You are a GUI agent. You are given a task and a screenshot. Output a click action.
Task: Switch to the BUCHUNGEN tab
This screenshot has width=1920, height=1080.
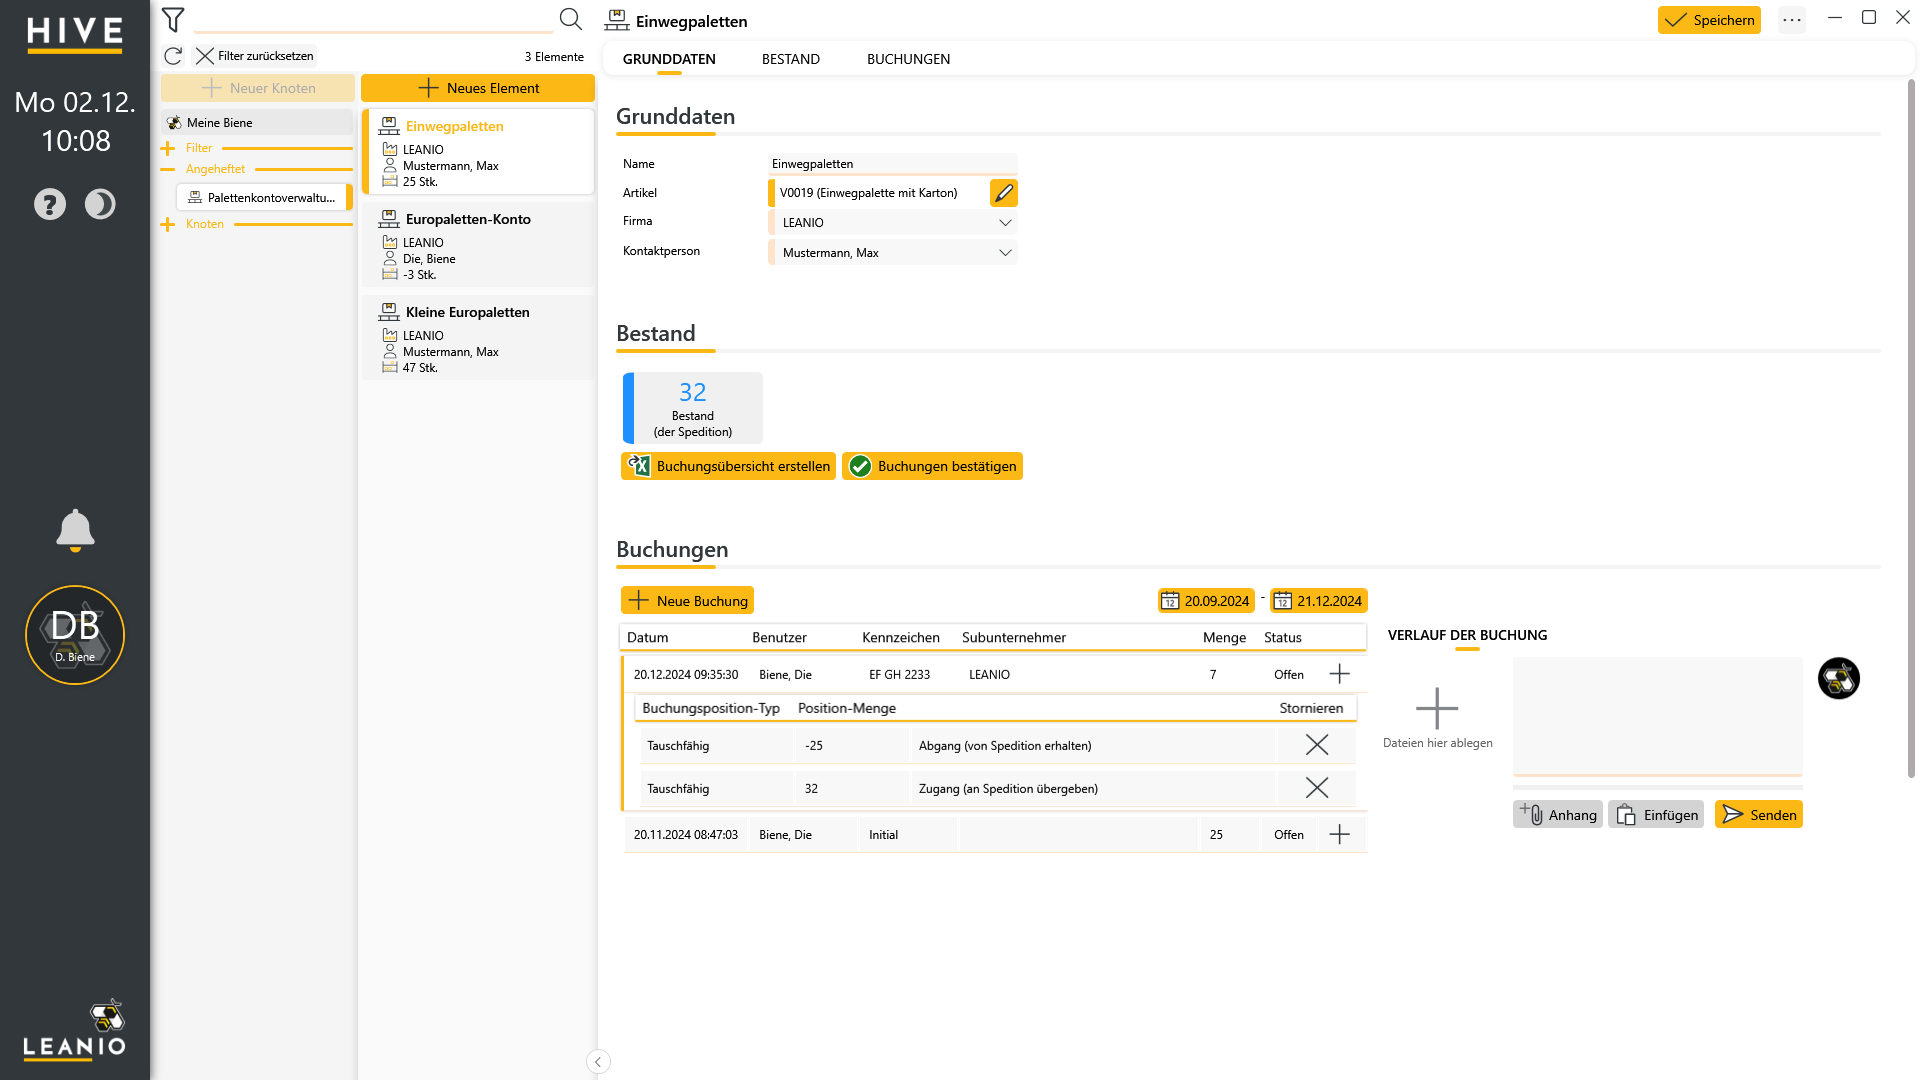908,59
